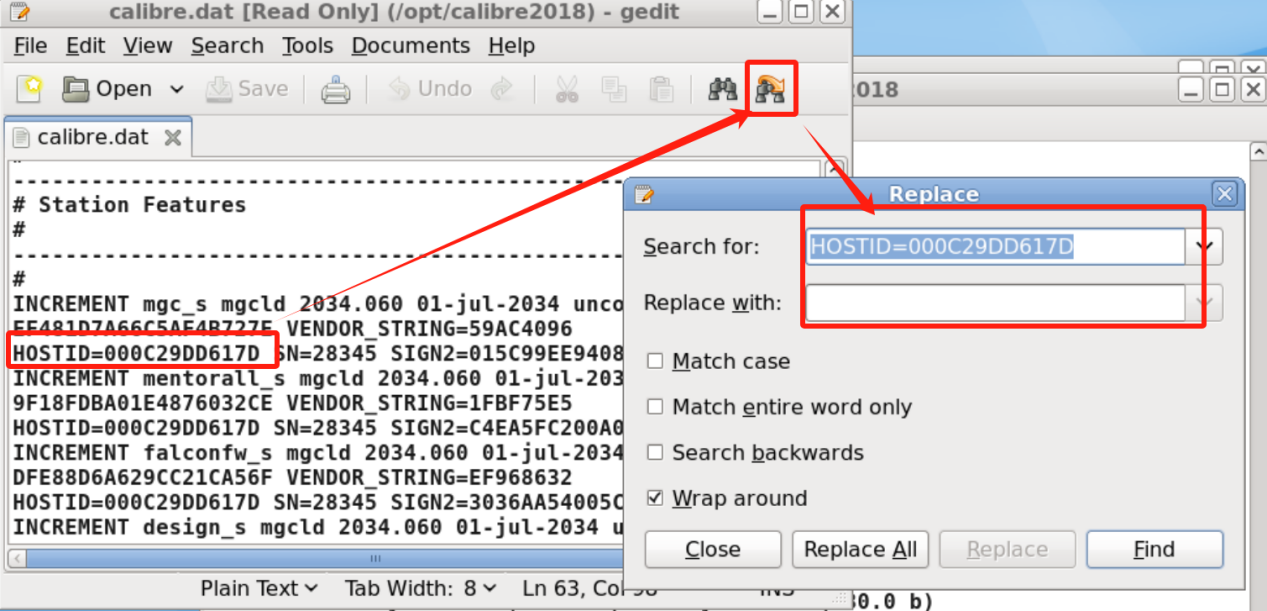Click the Paste clipboard icon
Viewport: 1267px width, 611px height.
coord(660,90)
